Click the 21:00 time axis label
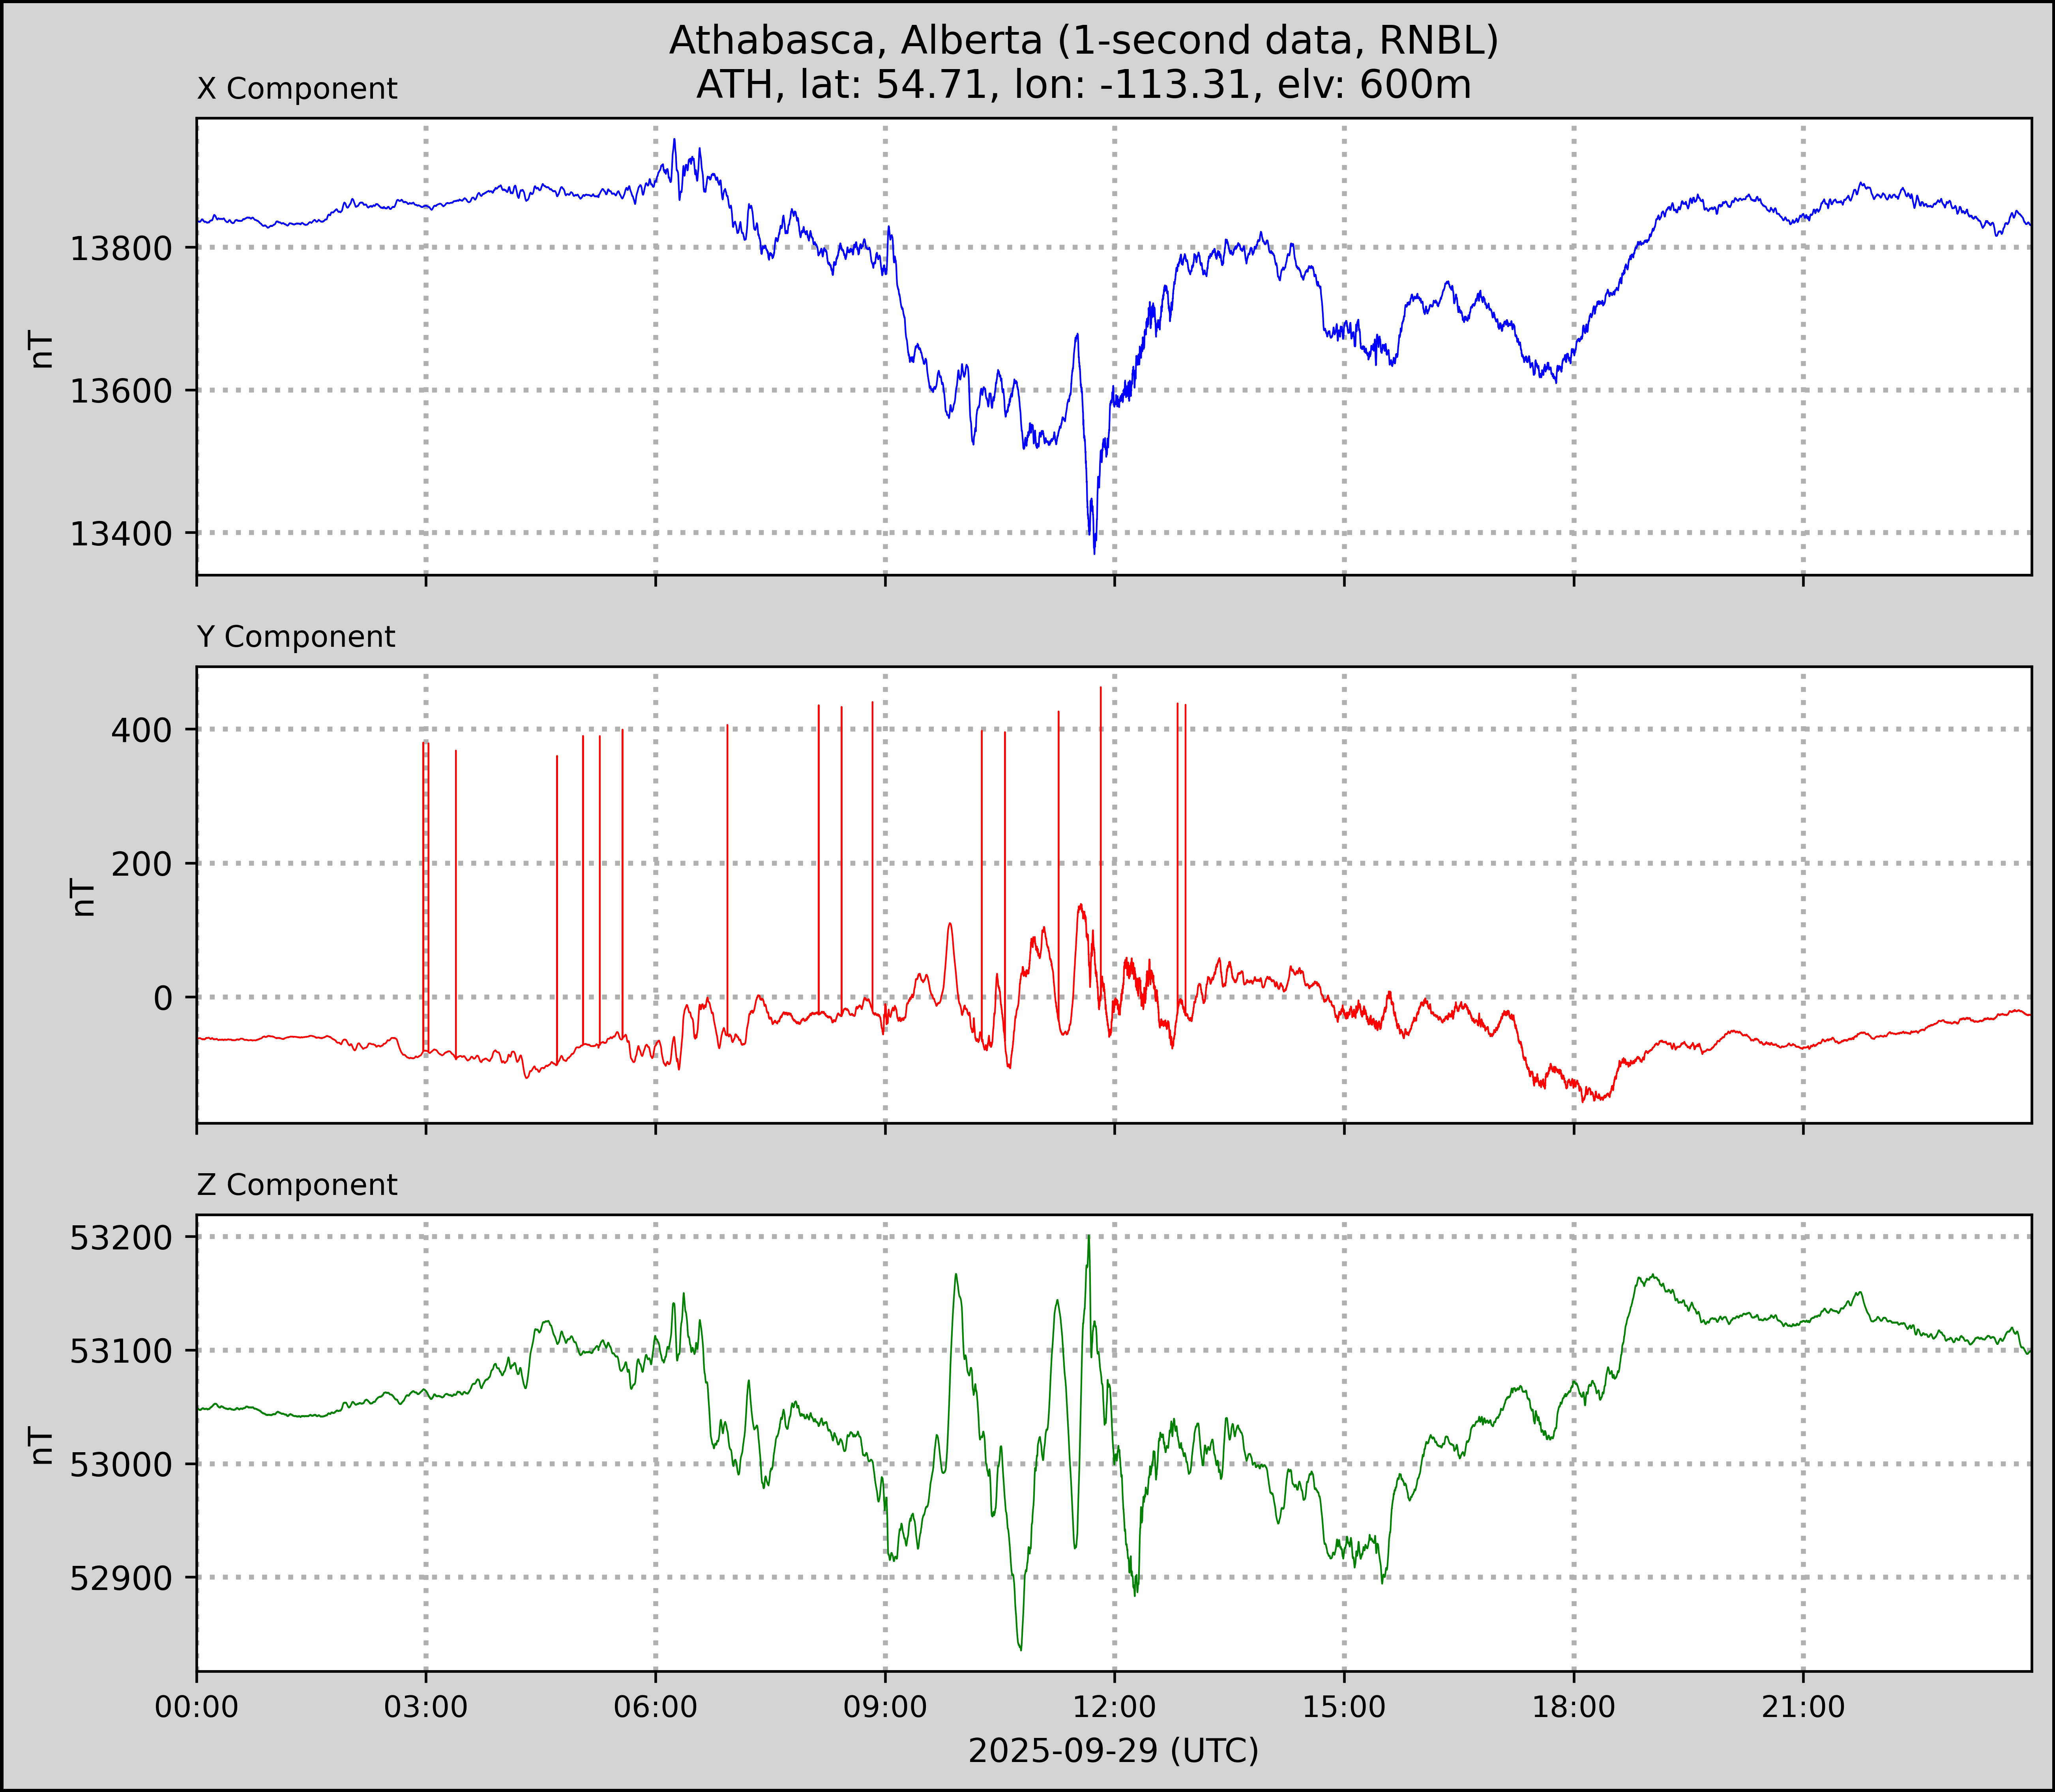 (x=1803, y=1706)
